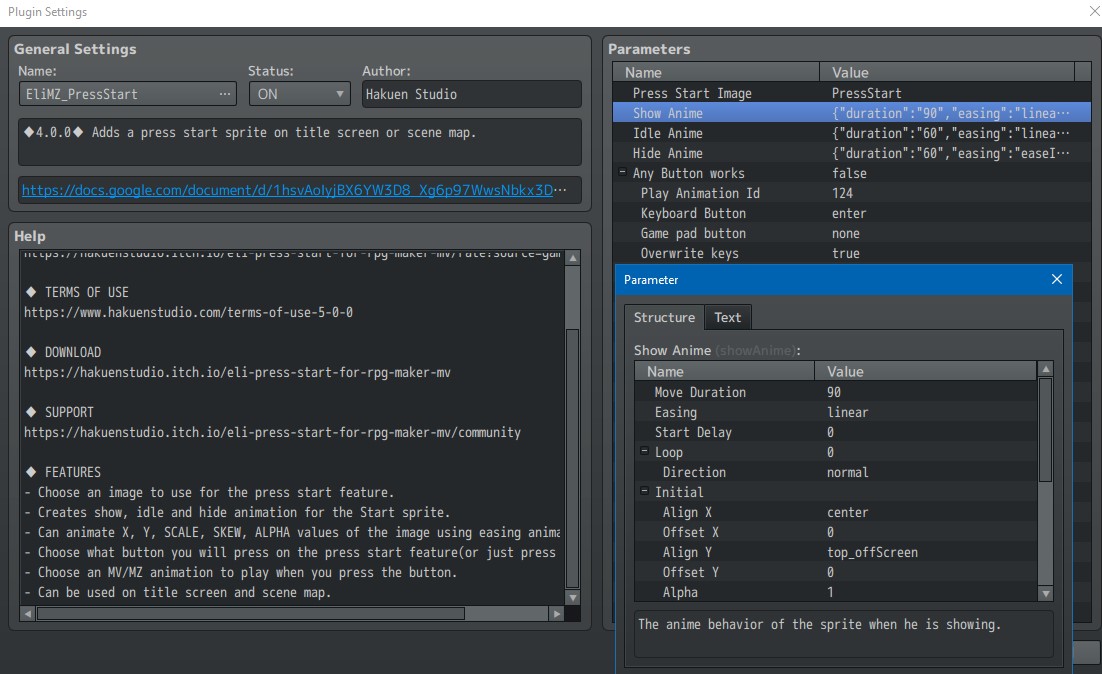This screenshot has width=1102, height=674.
Task: Click the Author field Hakuen Studio
Action: point(471,93)
